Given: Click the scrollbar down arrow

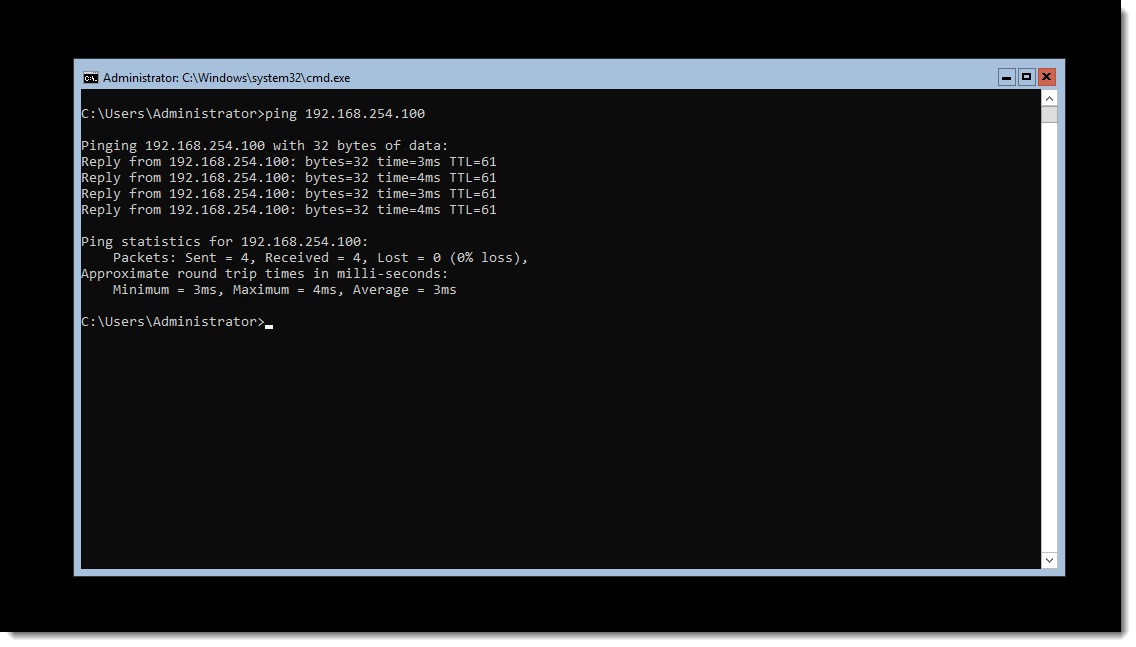Looking at the screenshot, I should point(1049,560).
